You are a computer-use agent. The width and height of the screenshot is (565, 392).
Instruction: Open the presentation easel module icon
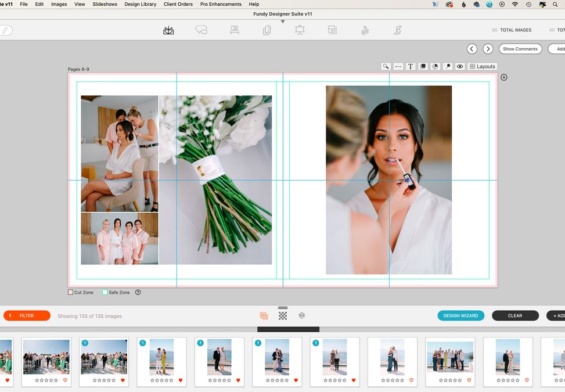300,30
